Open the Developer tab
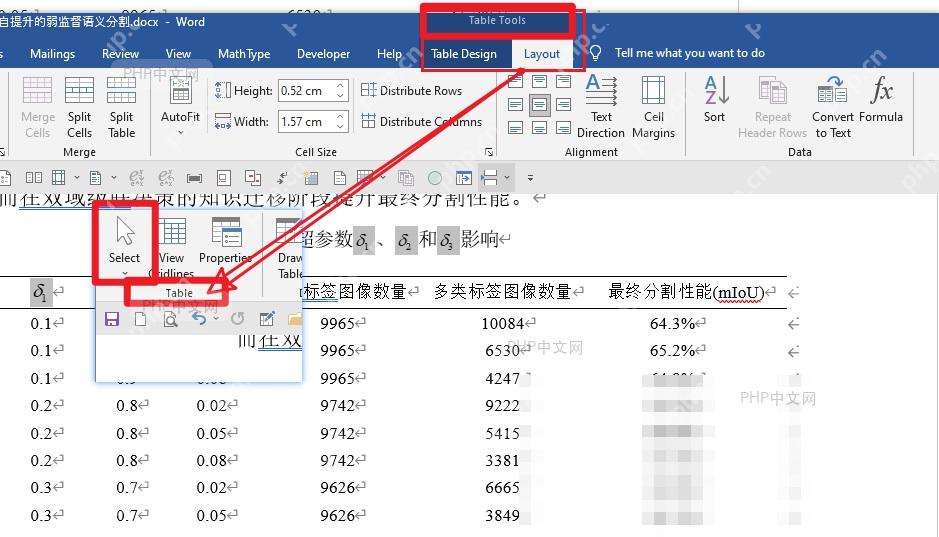The height and width of the screenshot is (537, 939). (x=323, y=54)
